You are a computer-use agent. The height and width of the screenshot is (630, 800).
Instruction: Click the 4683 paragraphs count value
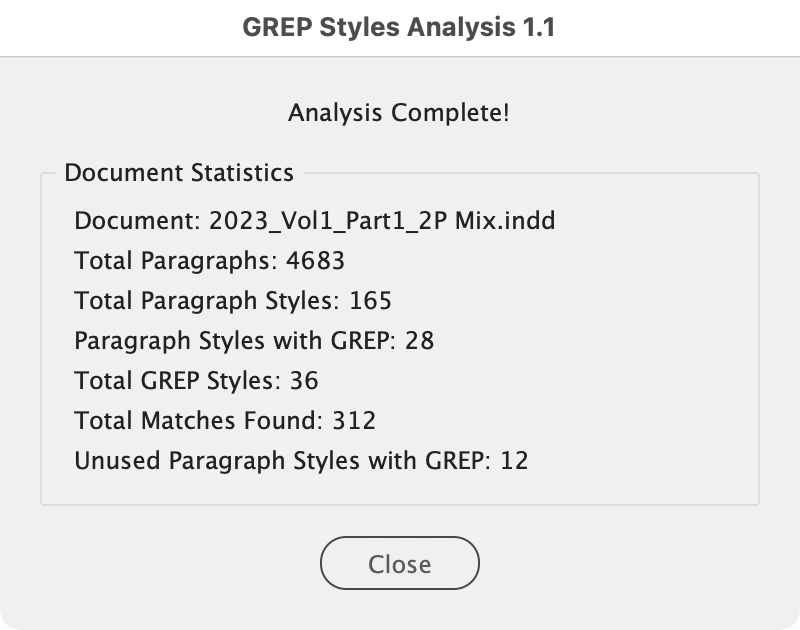click(x=315, y=261)
